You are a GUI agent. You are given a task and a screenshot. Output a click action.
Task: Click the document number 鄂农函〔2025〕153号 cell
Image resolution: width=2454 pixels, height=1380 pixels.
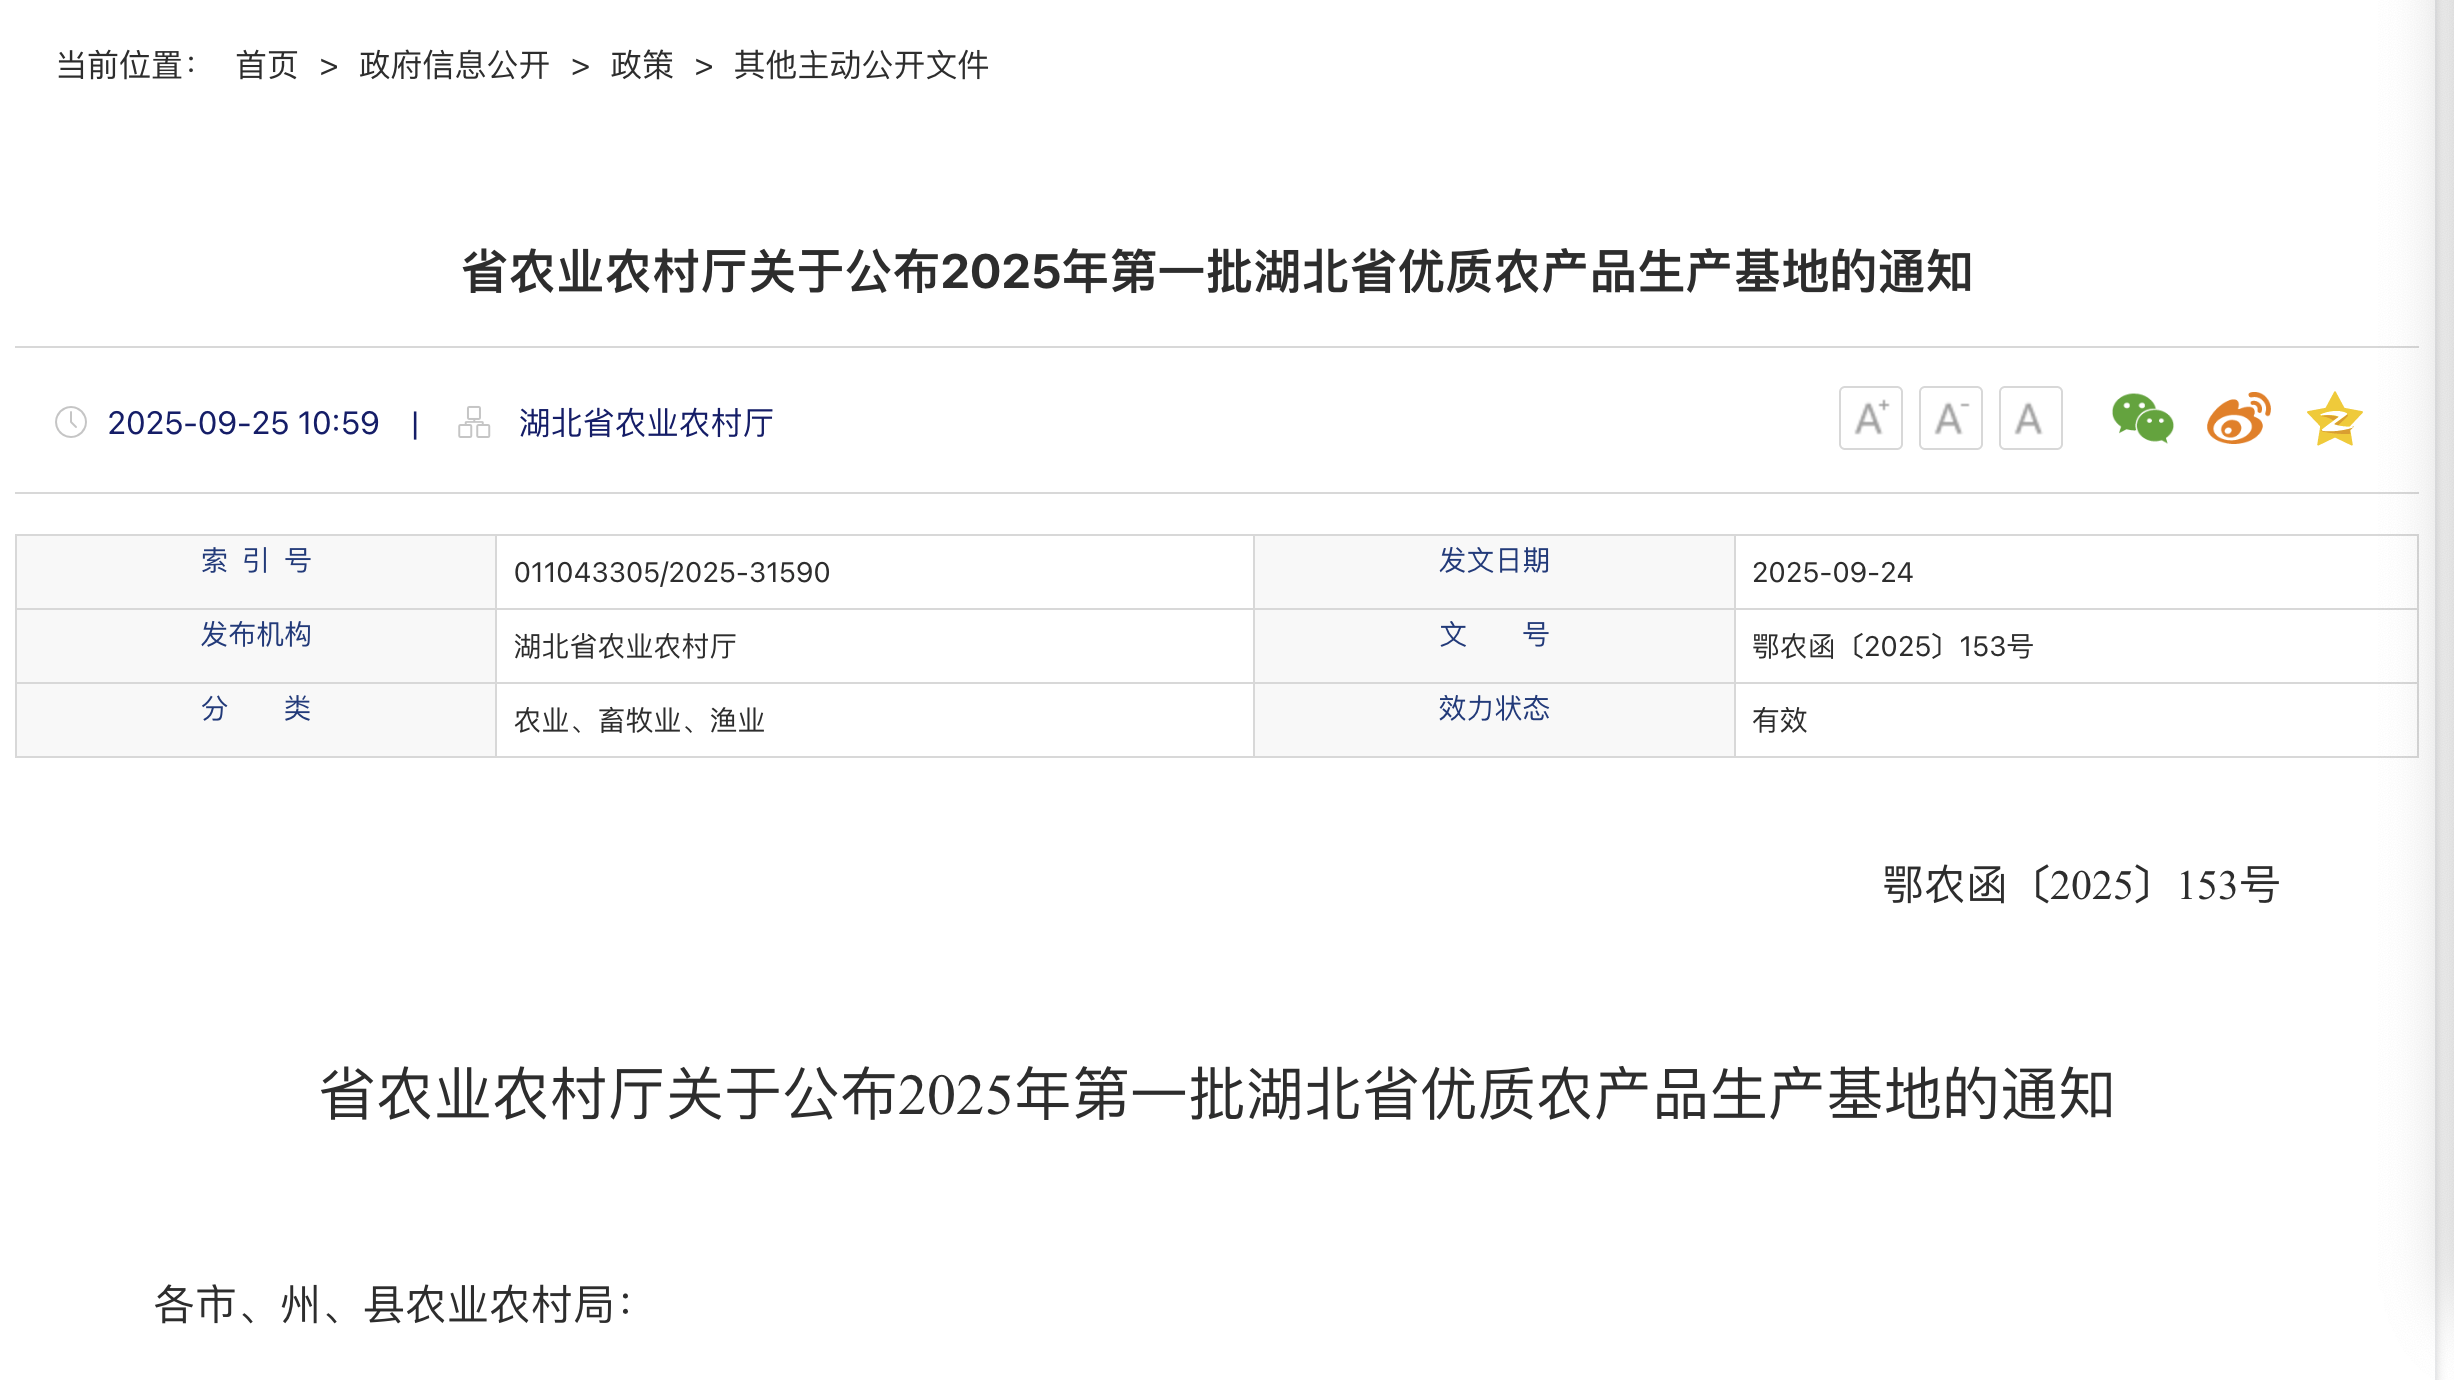coord(1892,646)
